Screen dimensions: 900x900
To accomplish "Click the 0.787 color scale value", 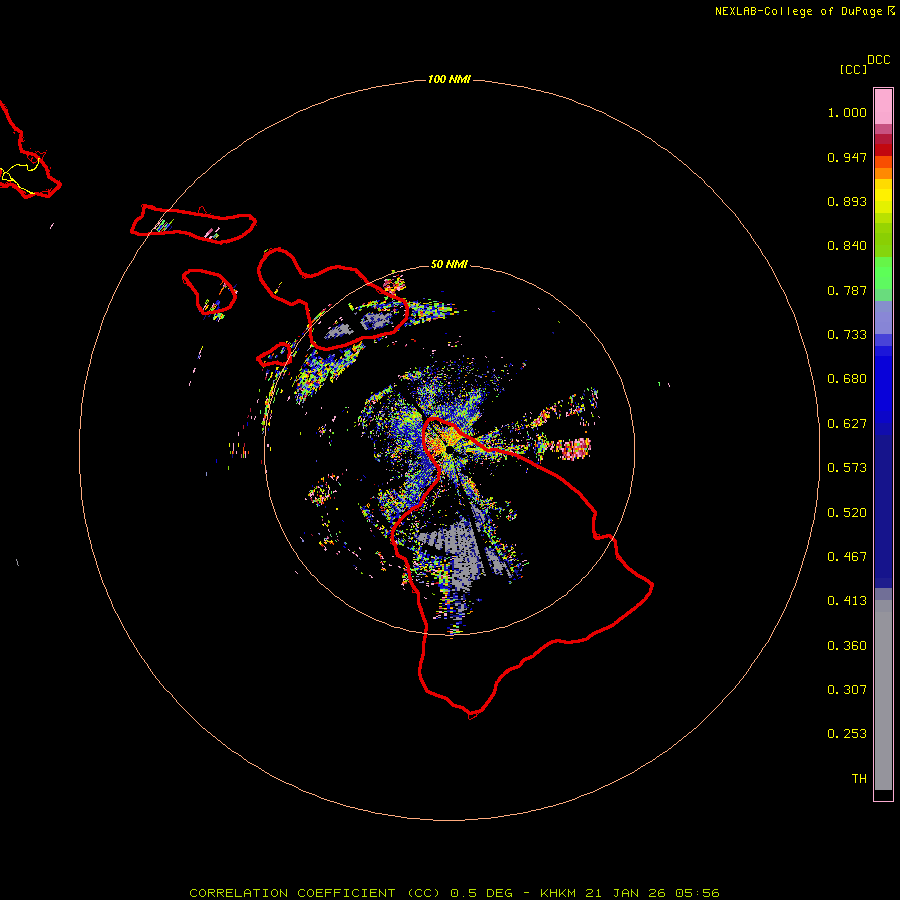I will click(x=847, y=290).
